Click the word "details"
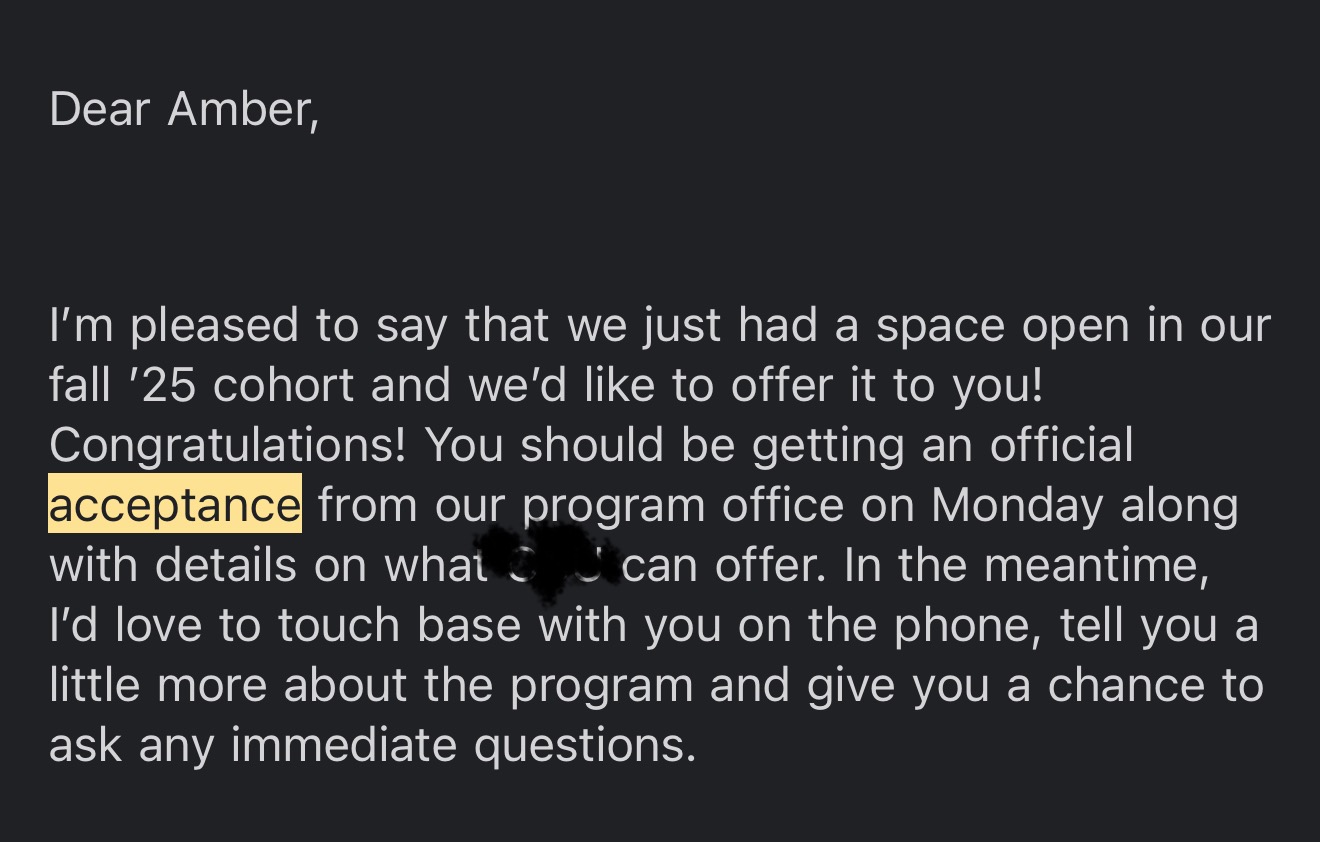The height and width of the screenshot is (842, 1320). coord(226,565)
